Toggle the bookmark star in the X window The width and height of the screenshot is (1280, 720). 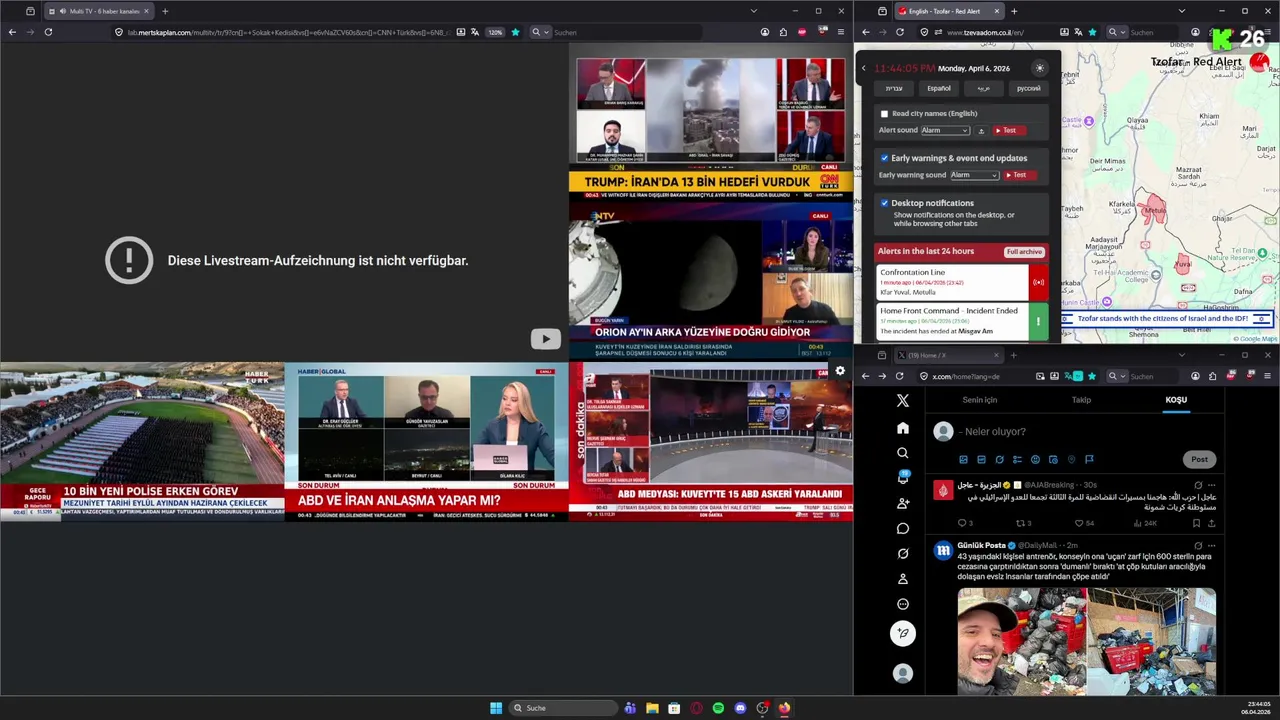tap(1092, 376)
